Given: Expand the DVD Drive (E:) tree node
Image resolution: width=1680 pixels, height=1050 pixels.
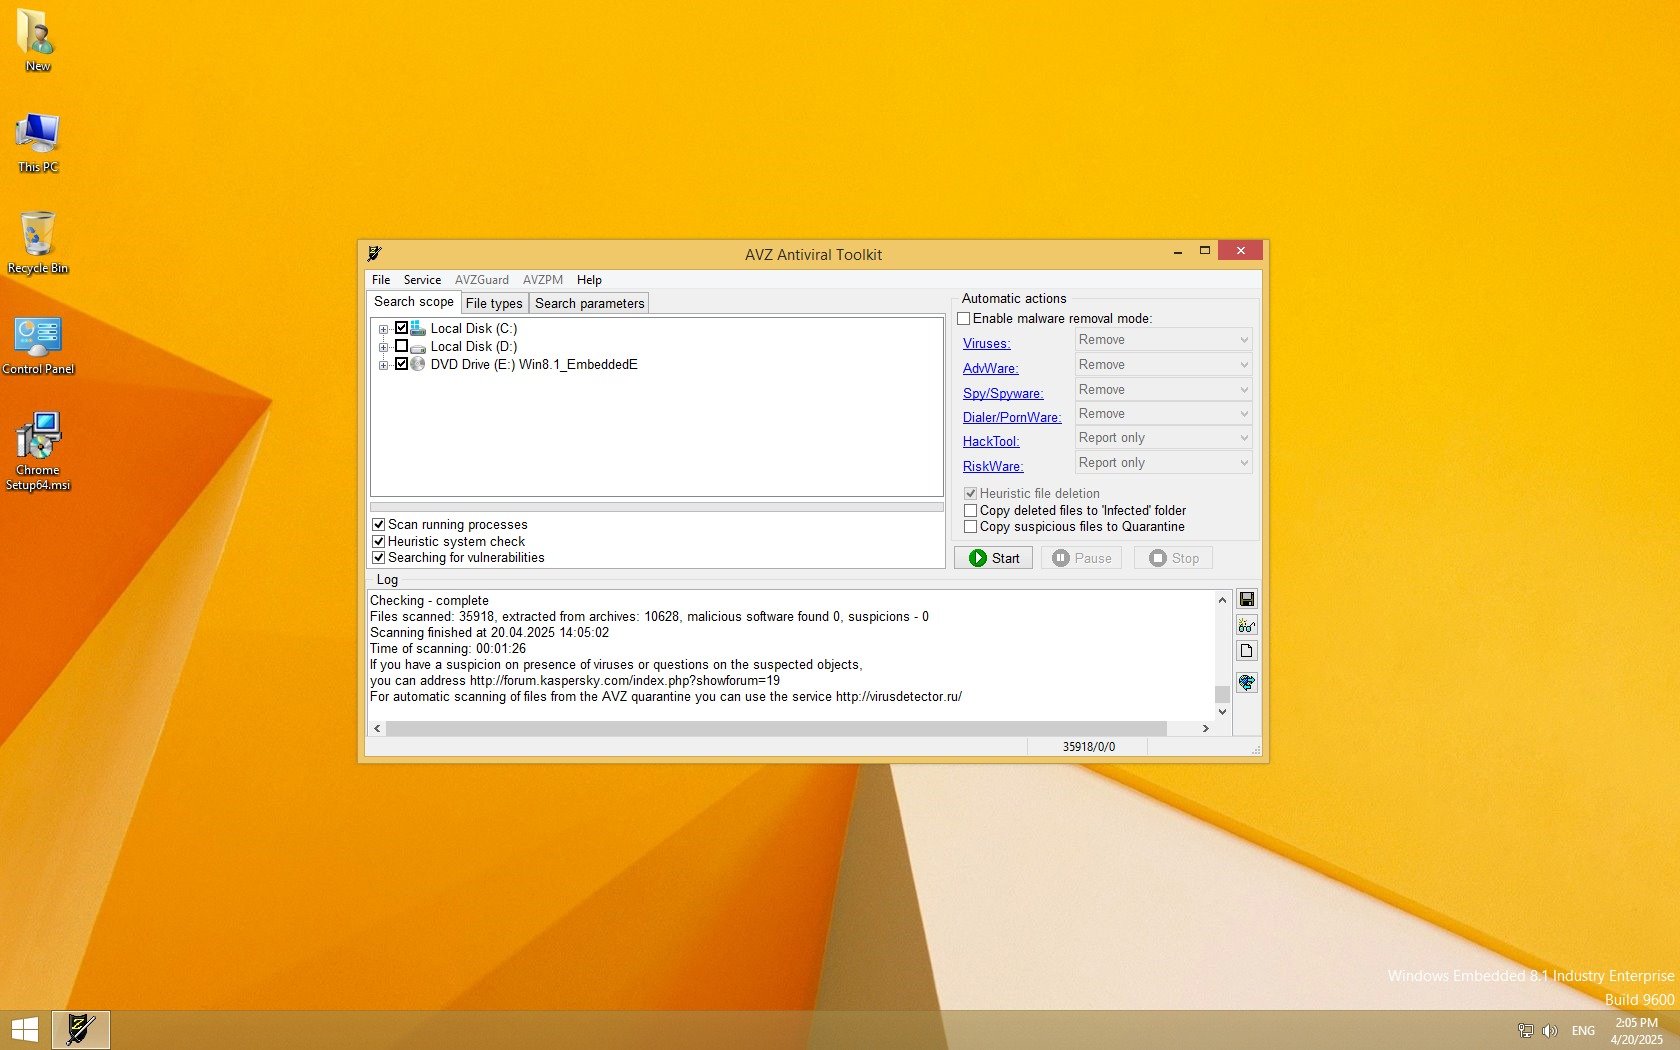Looking at the screenshot, I should point(383,365).
